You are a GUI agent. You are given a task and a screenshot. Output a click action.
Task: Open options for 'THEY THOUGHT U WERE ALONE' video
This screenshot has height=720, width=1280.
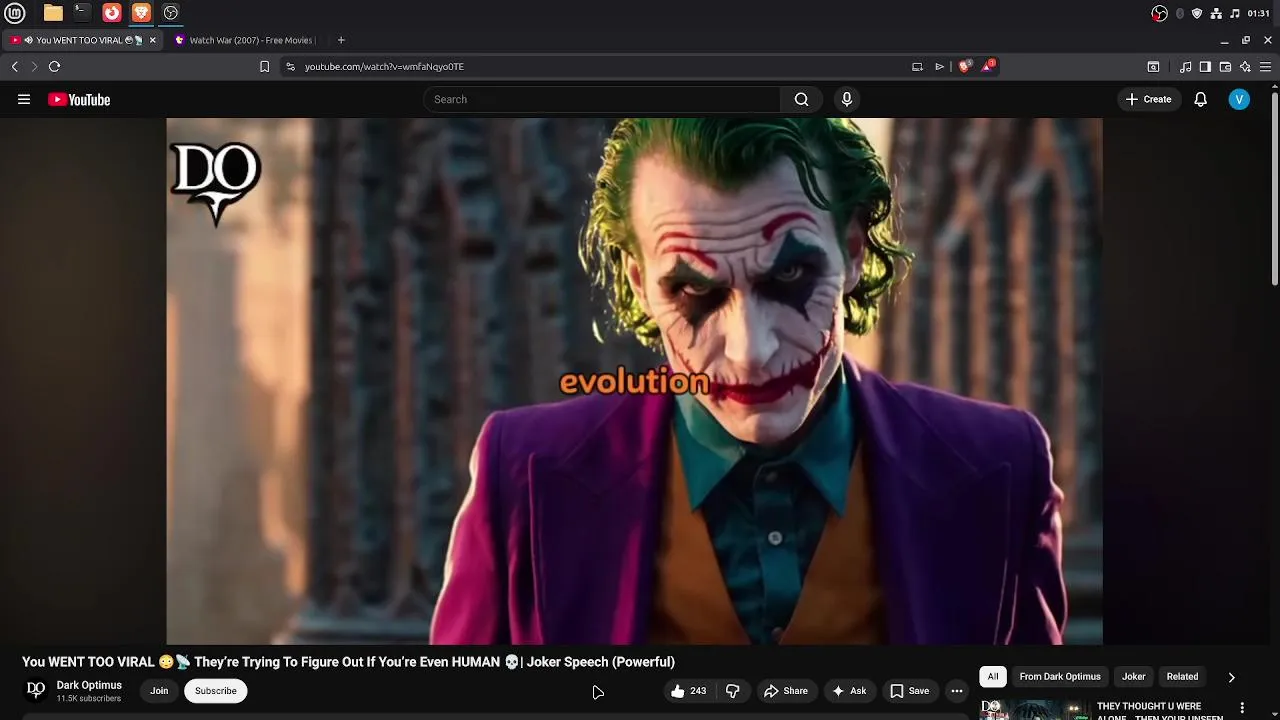1242,708
